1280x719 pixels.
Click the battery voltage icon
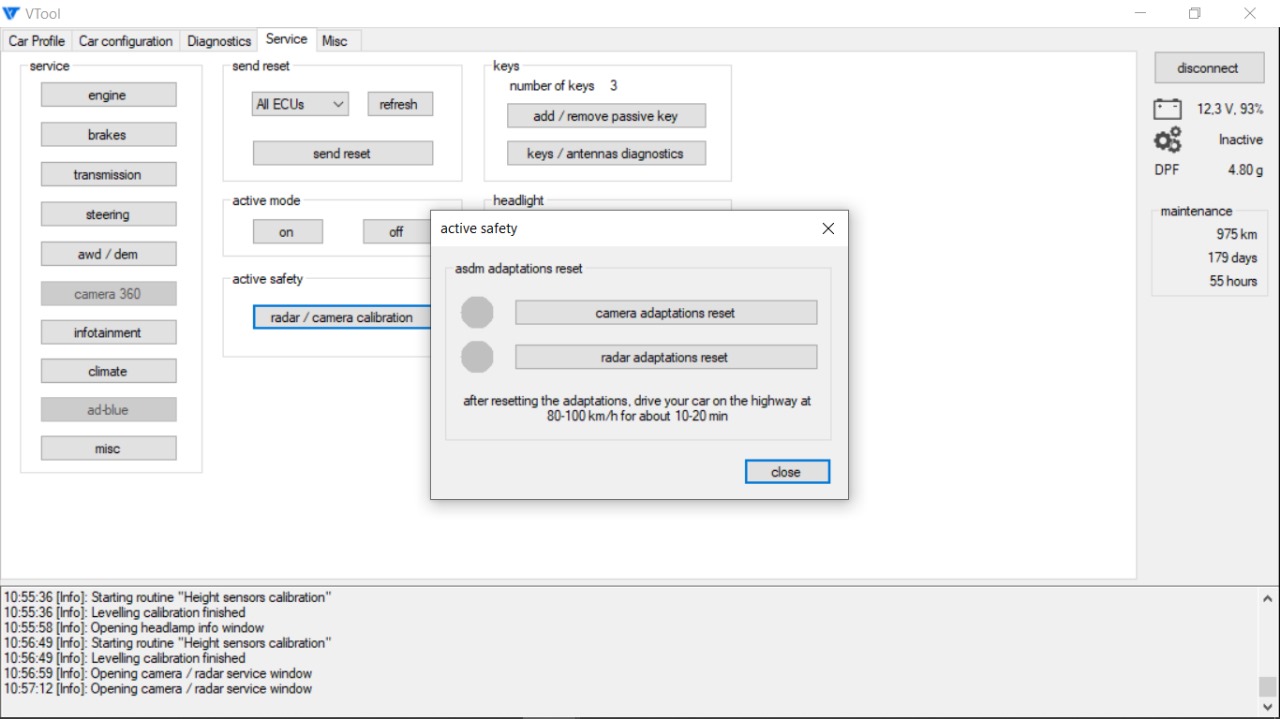coord(1167,109)
